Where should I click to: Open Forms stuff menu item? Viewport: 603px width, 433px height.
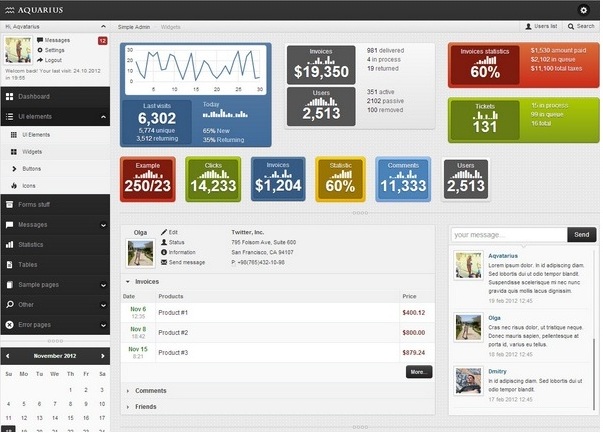click(x=55, y=204)
